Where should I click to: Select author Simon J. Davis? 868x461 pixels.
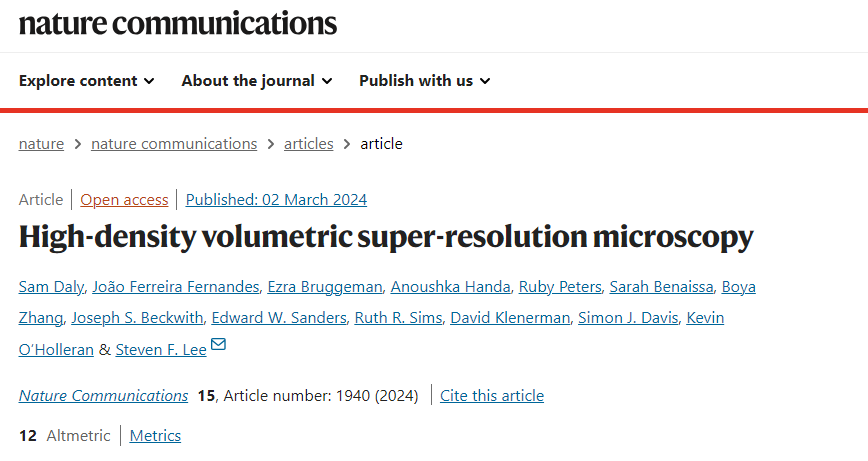[628, 318]
